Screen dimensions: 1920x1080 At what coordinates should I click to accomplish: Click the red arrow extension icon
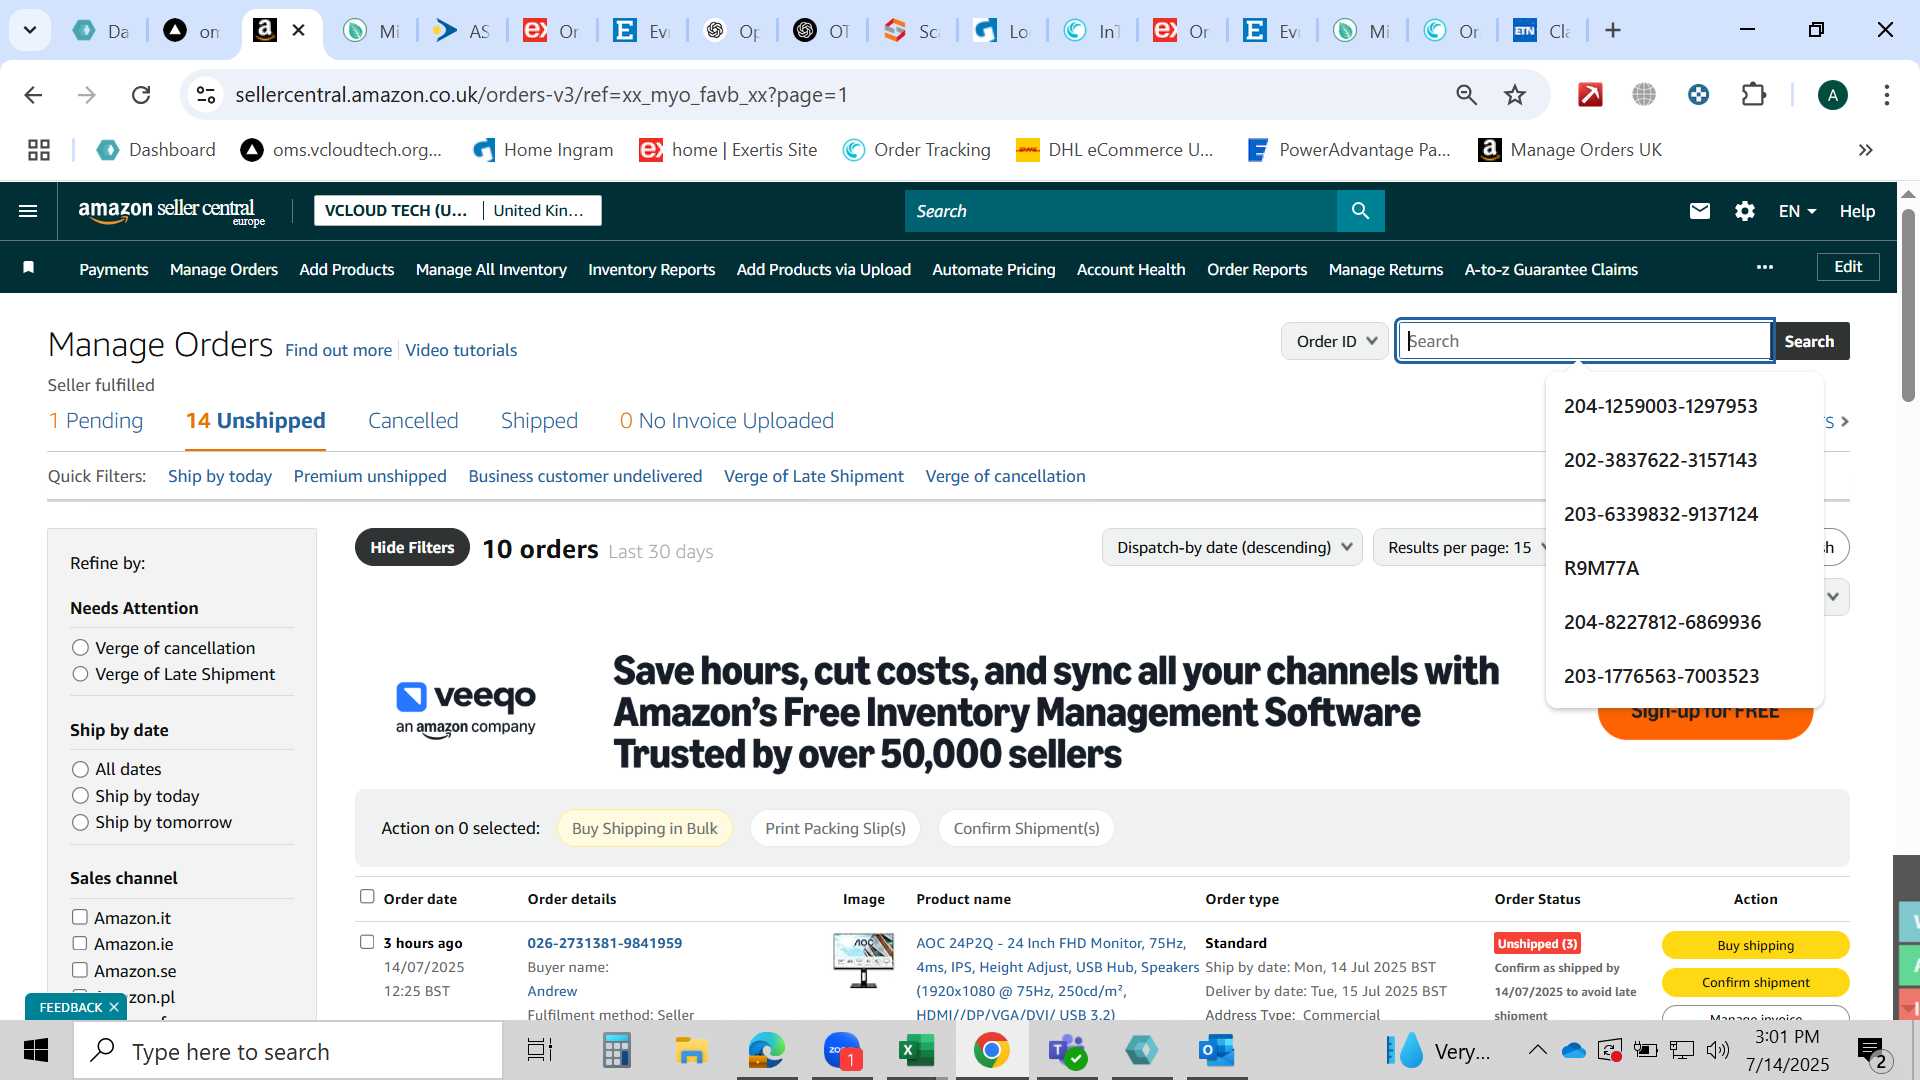pos(1590,95)
